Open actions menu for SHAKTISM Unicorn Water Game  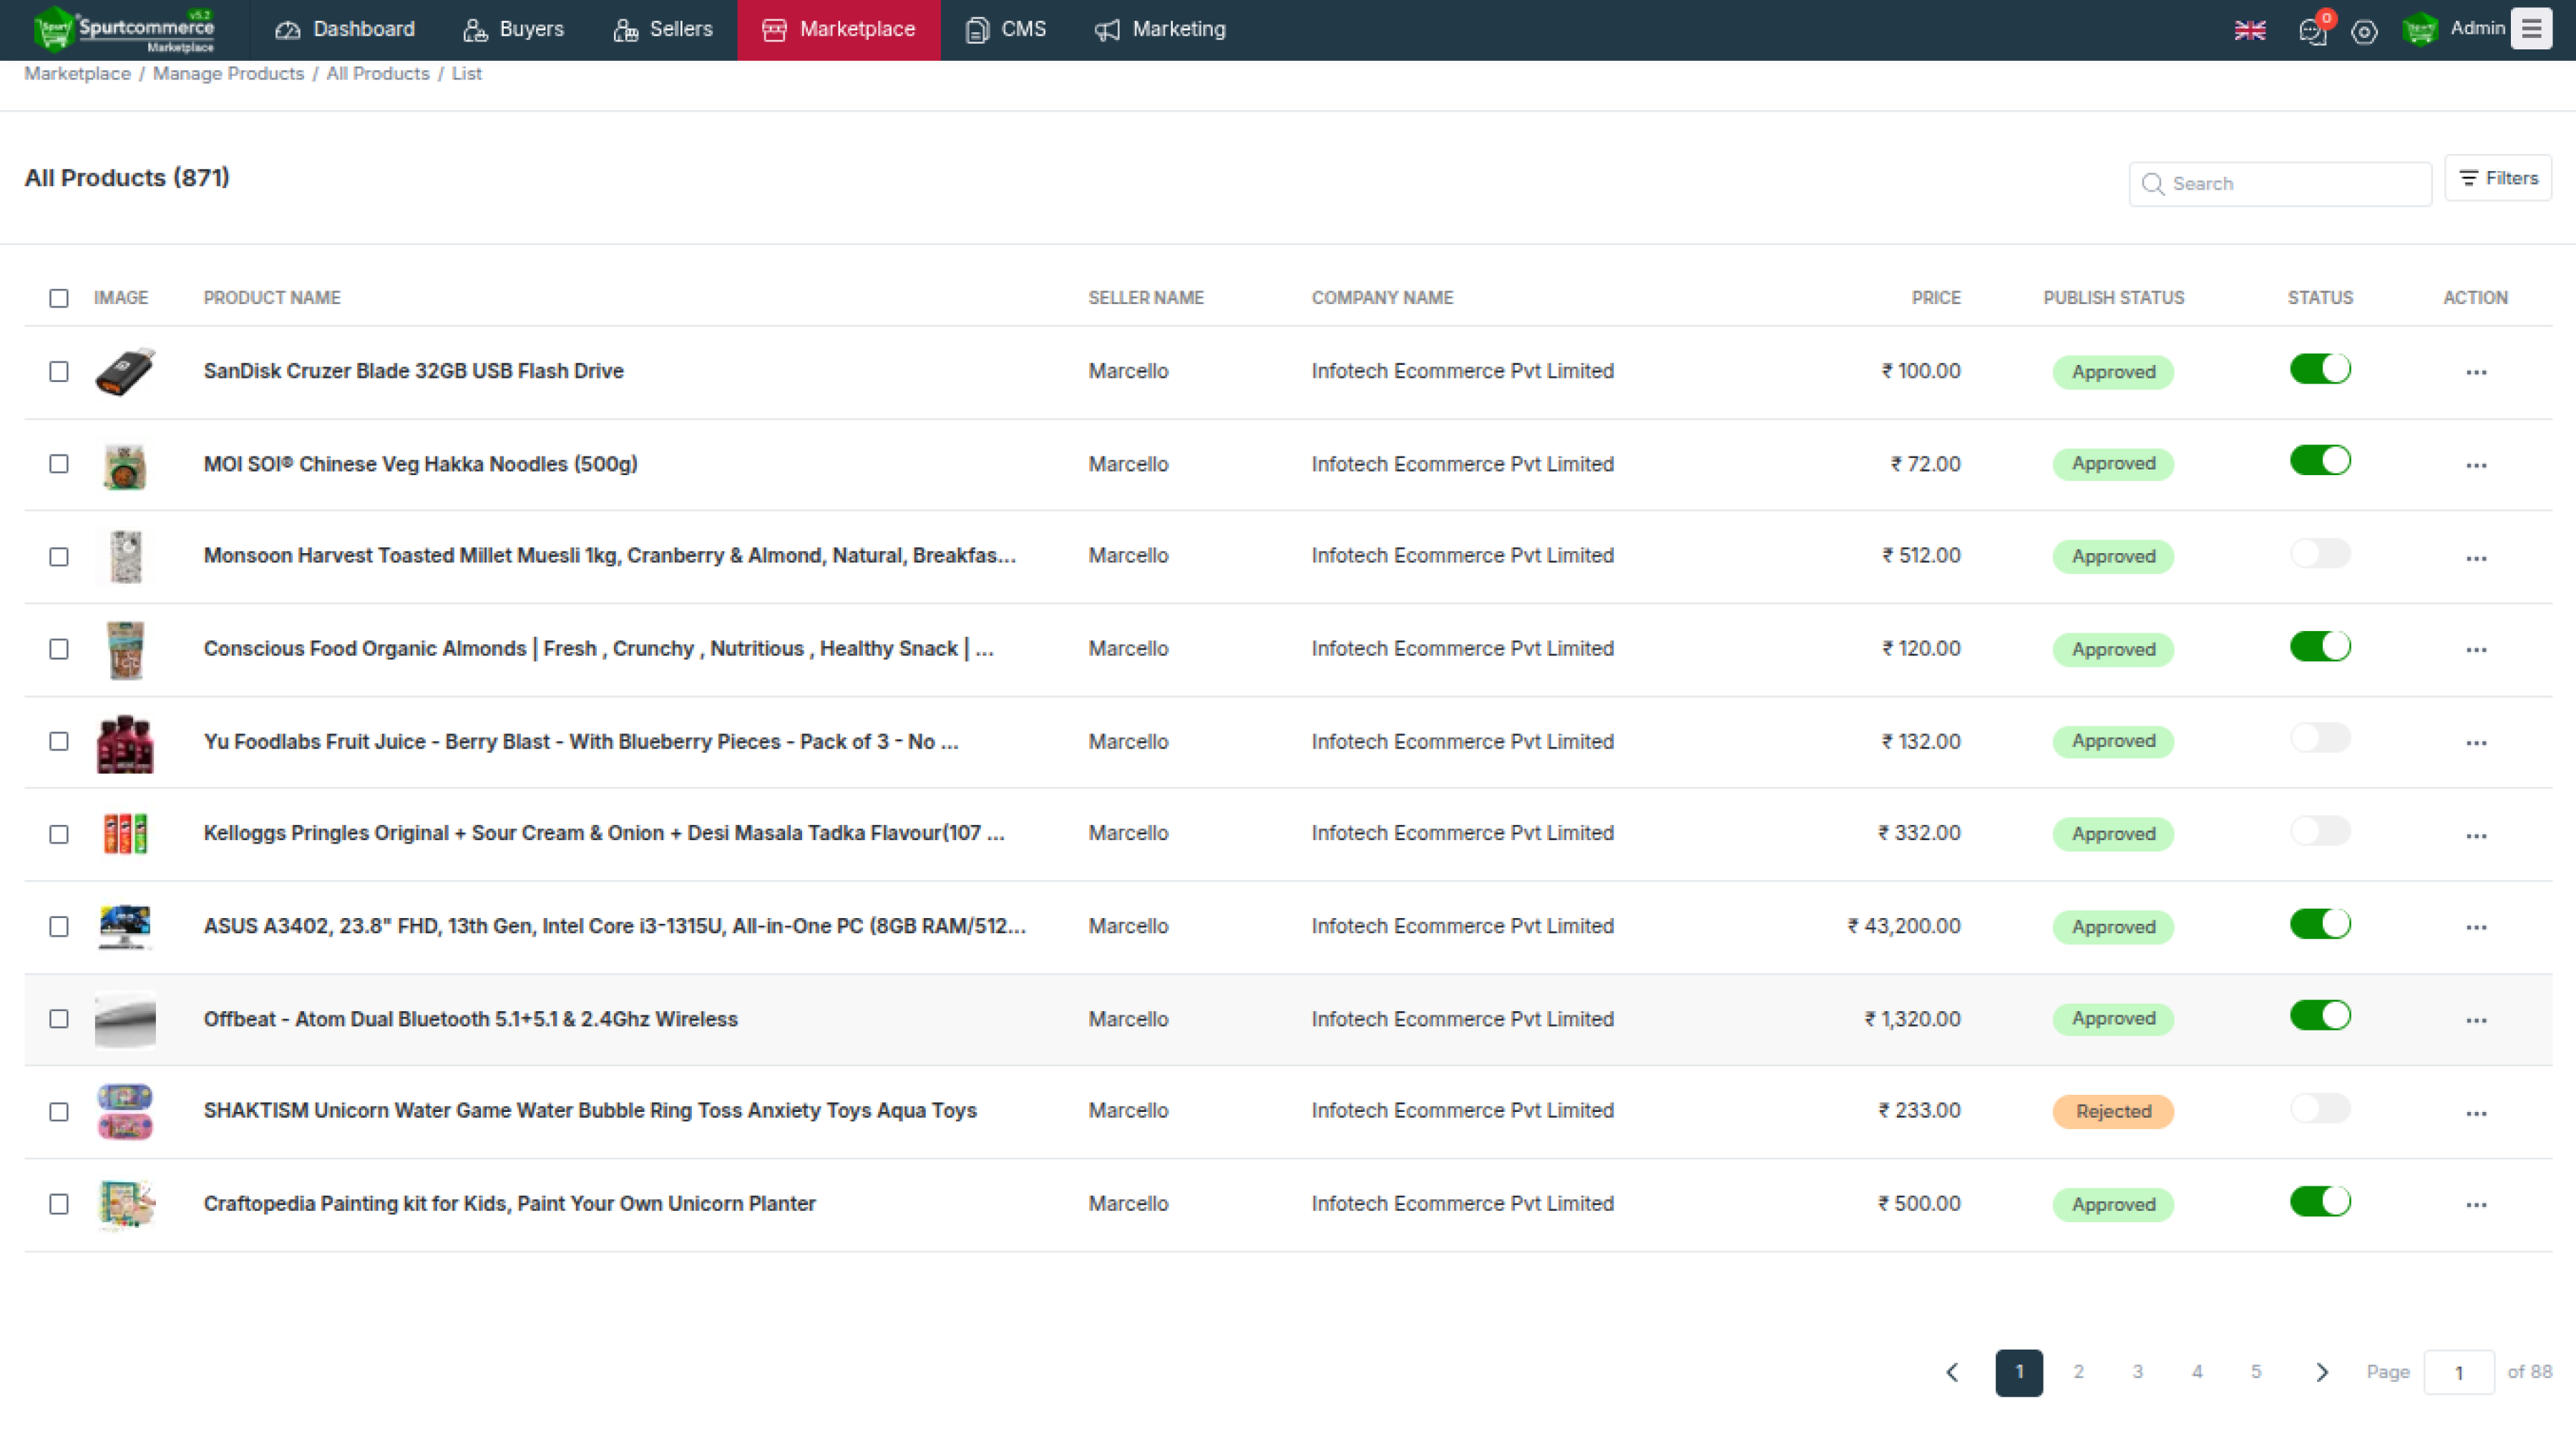pos(2476,1113)
